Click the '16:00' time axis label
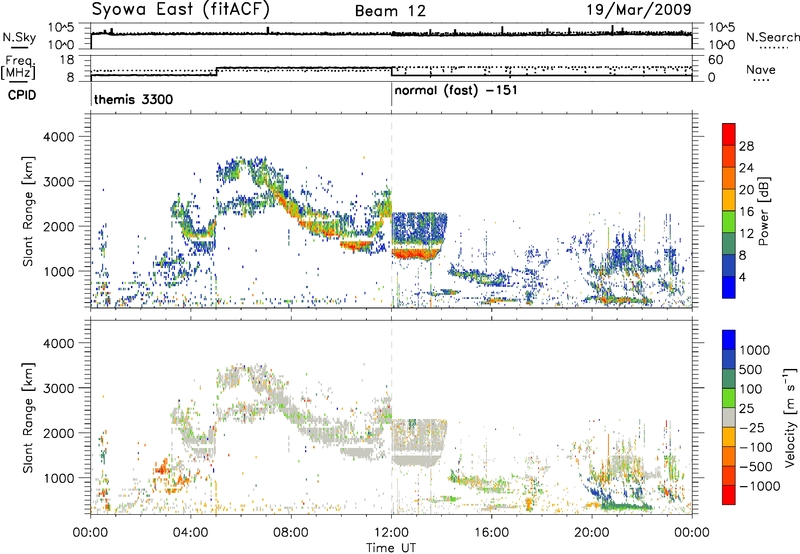800x554 pixels. 491,533
